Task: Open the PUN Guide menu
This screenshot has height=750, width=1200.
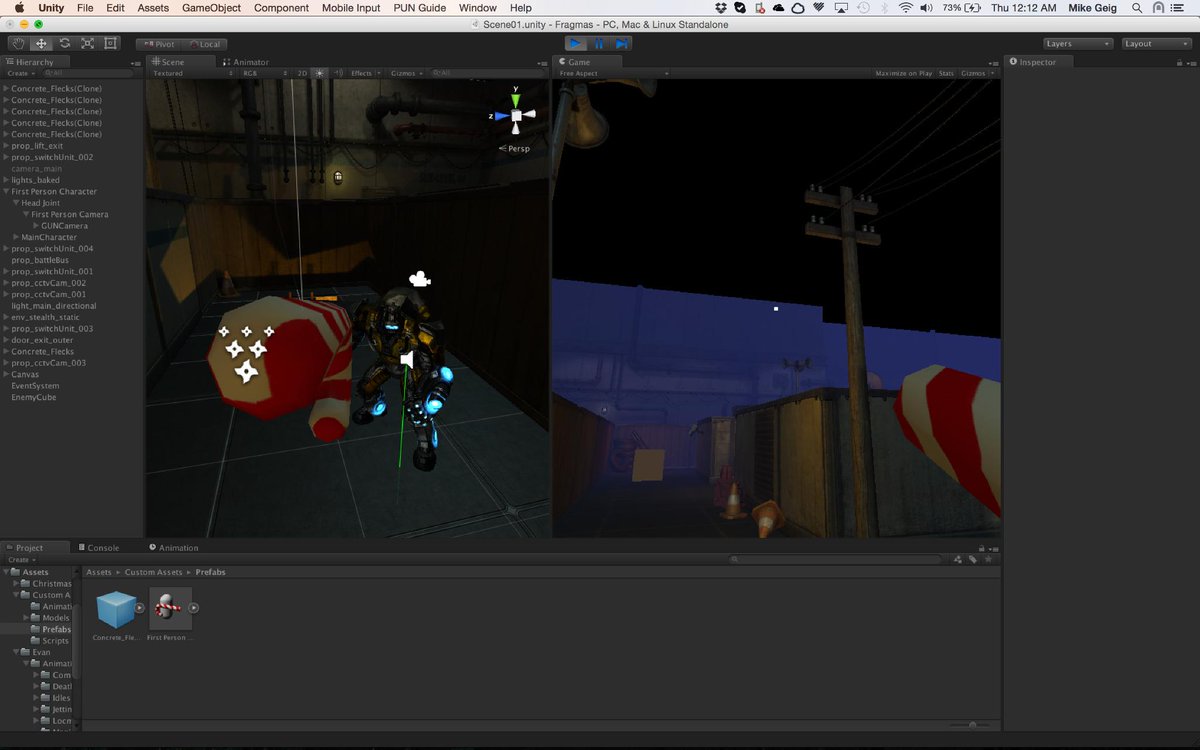Action: (419, 8)
